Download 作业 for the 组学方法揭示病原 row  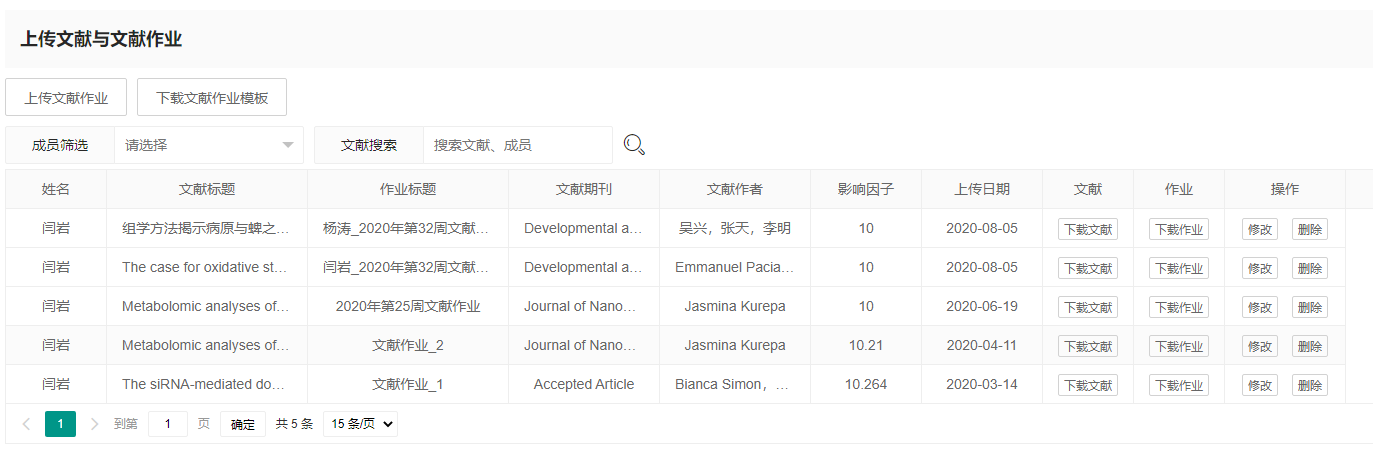(x=1179, y=229)
